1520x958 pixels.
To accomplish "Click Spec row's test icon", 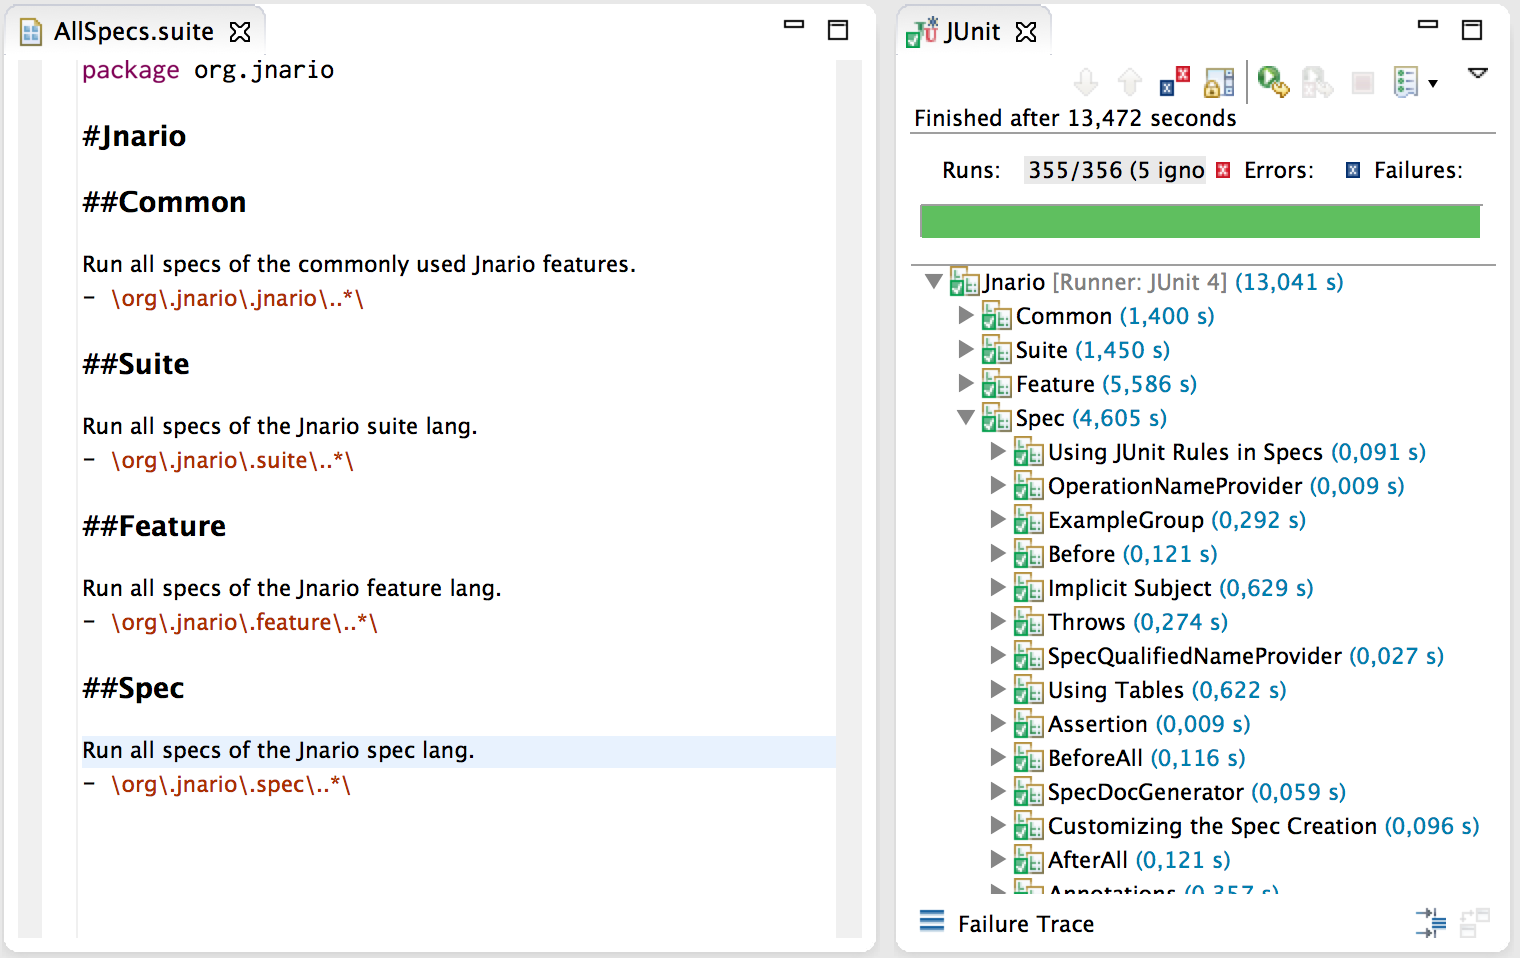I will (996, 418).
